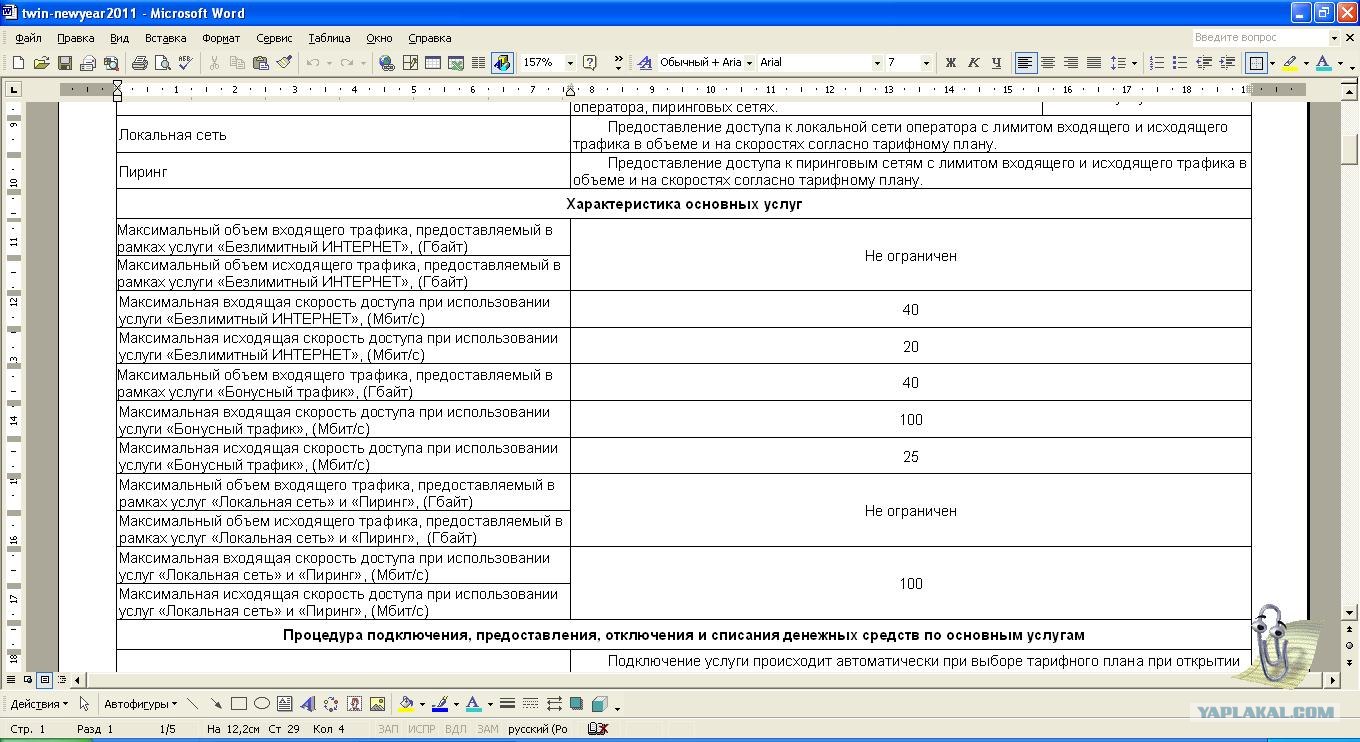Open Автофигуры shapes dropdown
Viewport: 1360px width, 742px height.
pyautogui.click(x=140, y=704)
